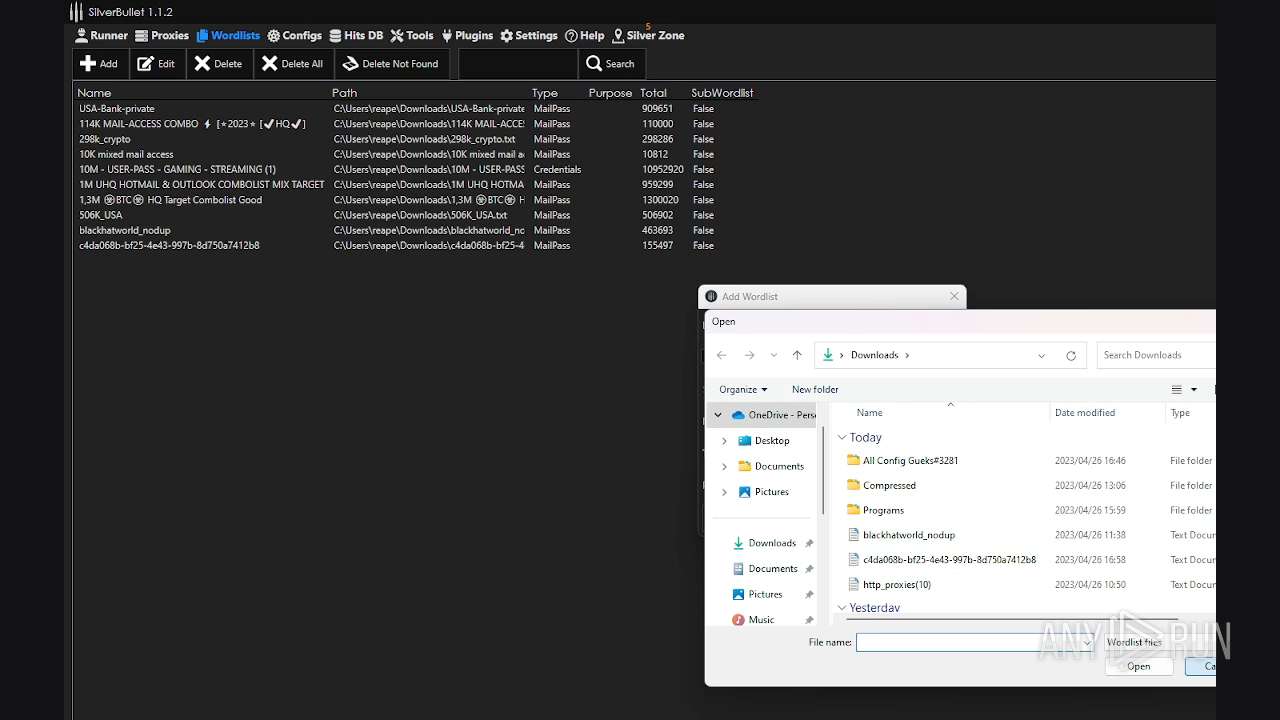Click the Search Downloads field
This screenshot has height=720, width=1280.
pos(1156,355)
